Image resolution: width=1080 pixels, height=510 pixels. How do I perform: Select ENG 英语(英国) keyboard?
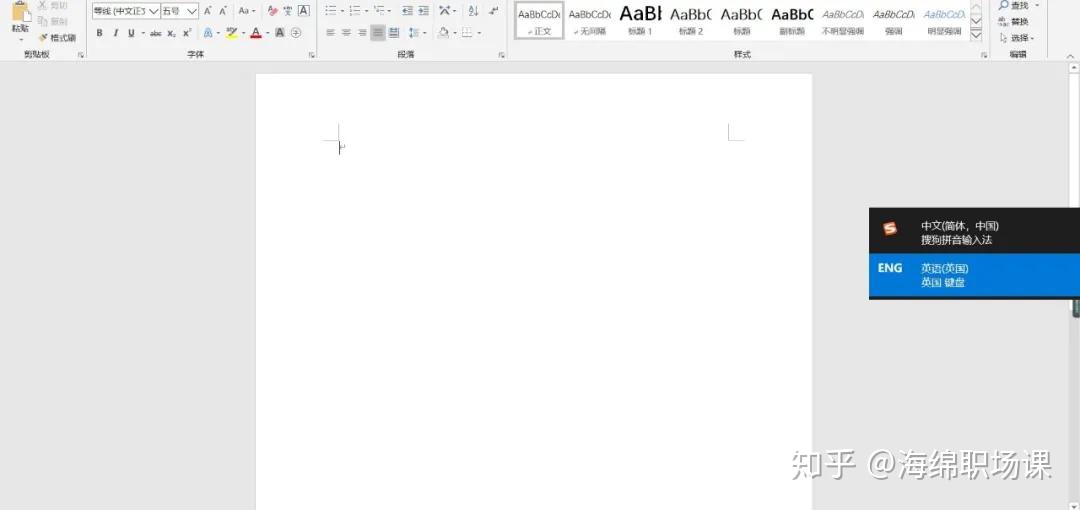tap(974, 275)
